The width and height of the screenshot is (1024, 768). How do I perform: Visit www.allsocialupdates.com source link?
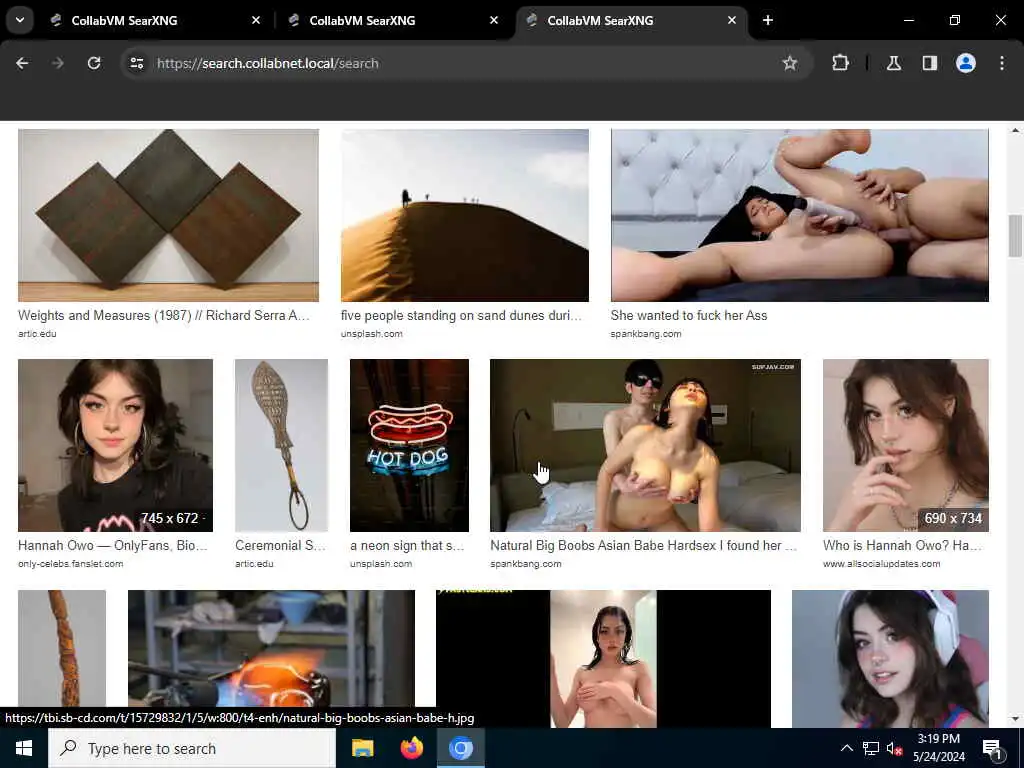click(x=882, y=564)
